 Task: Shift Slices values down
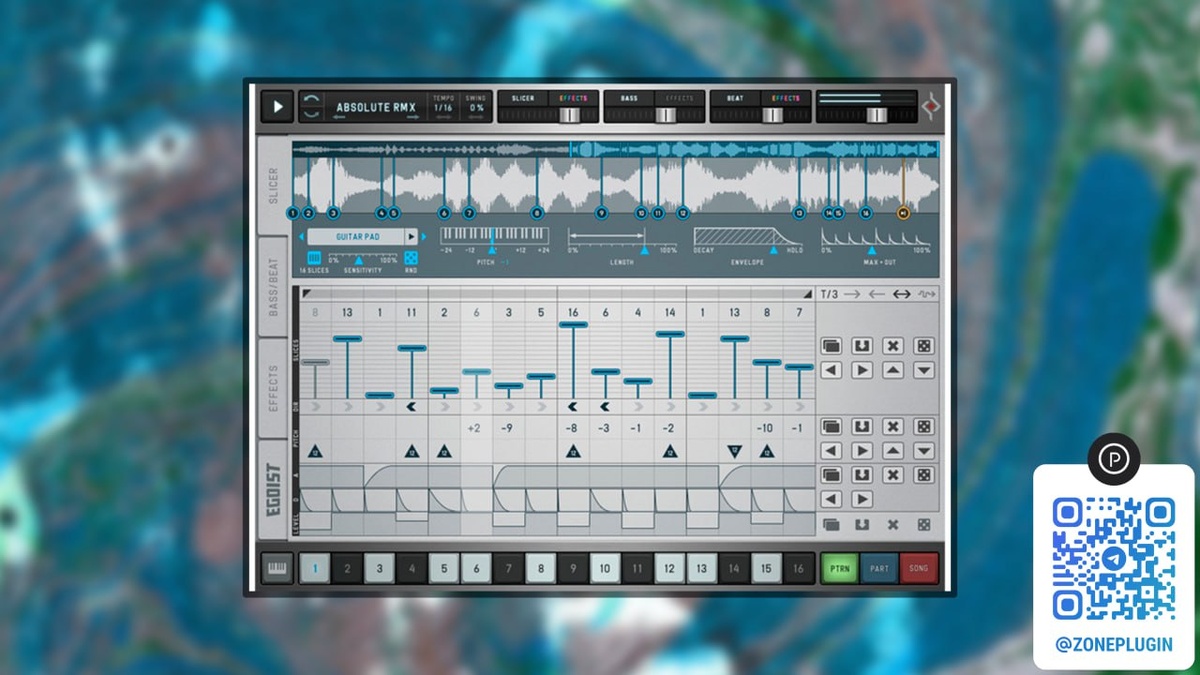924,370
